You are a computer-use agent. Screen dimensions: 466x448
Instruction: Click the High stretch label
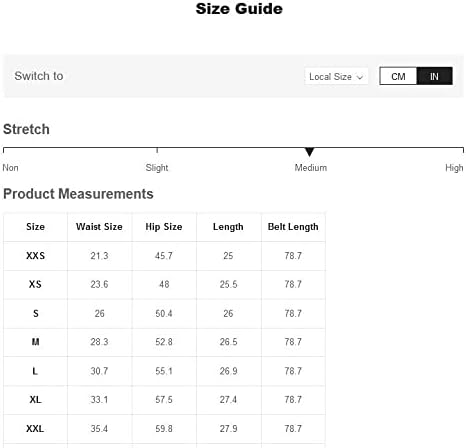454,168
